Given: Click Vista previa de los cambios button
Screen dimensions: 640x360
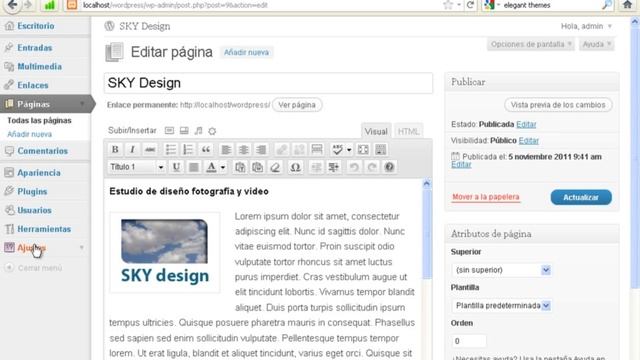Looking at the screenshot, I should click(x=558, y=105).
